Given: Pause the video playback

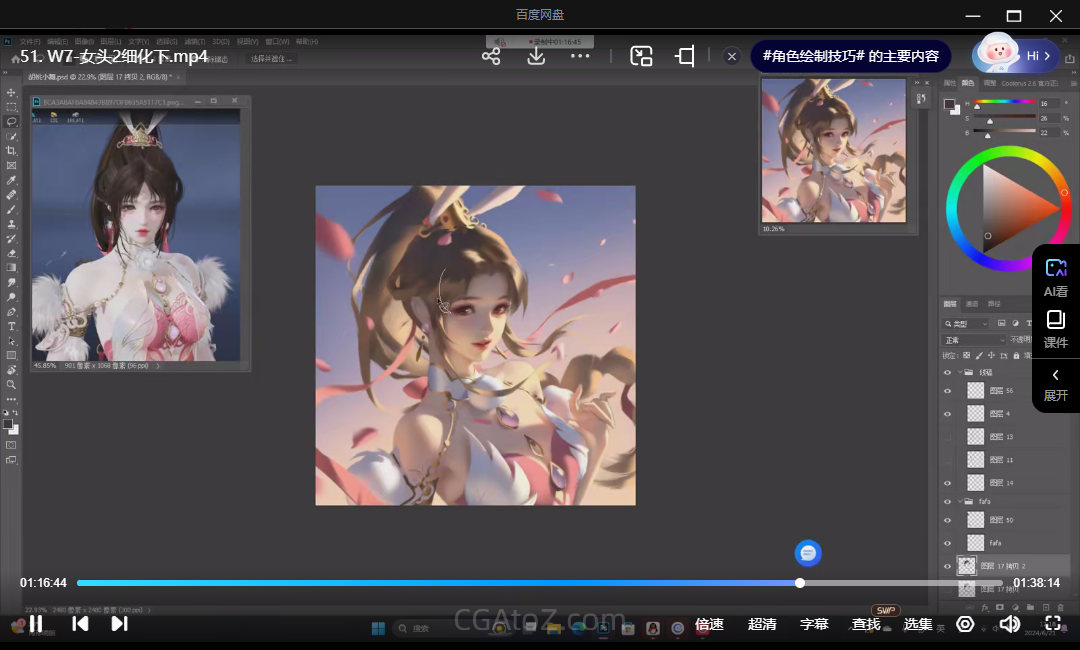Looking at the screenshot, I should pos(36,624).
